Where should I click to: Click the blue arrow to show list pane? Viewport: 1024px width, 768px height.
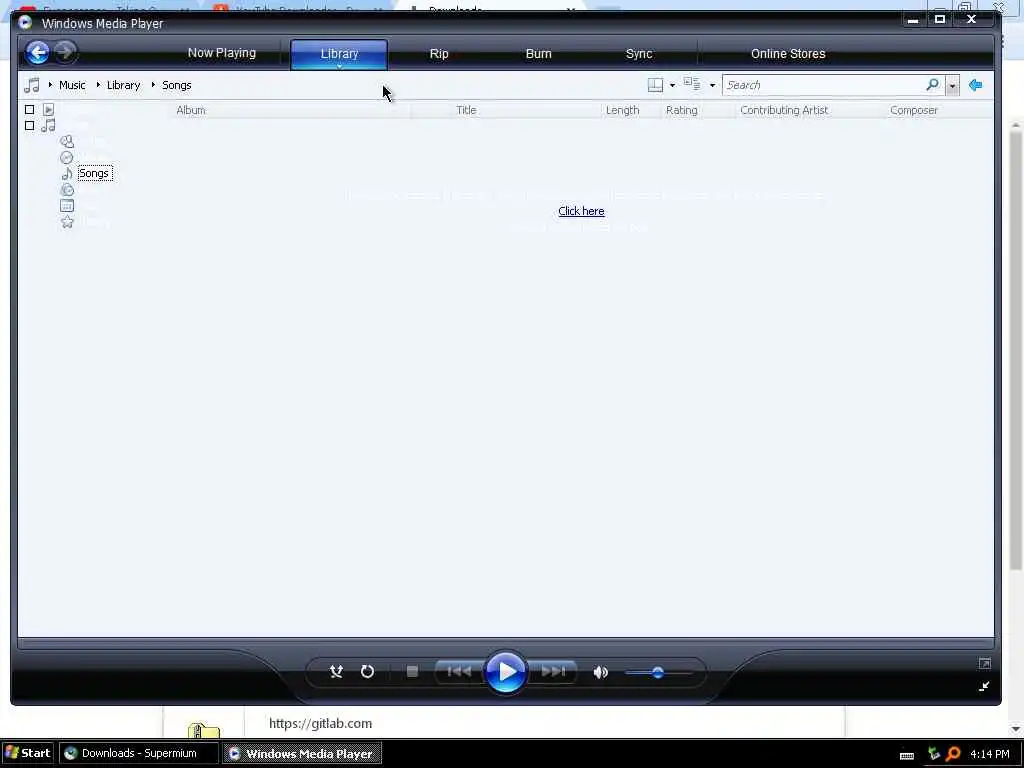point(976,85)
